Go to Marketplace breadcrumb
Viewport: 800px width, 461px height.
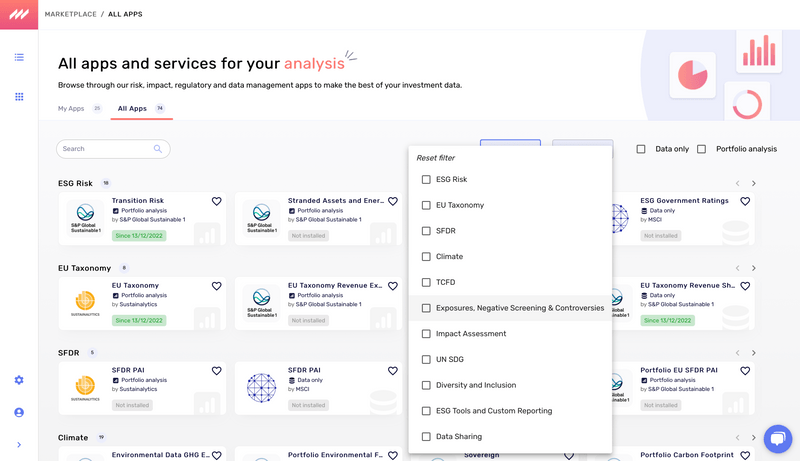click(70, 14)
